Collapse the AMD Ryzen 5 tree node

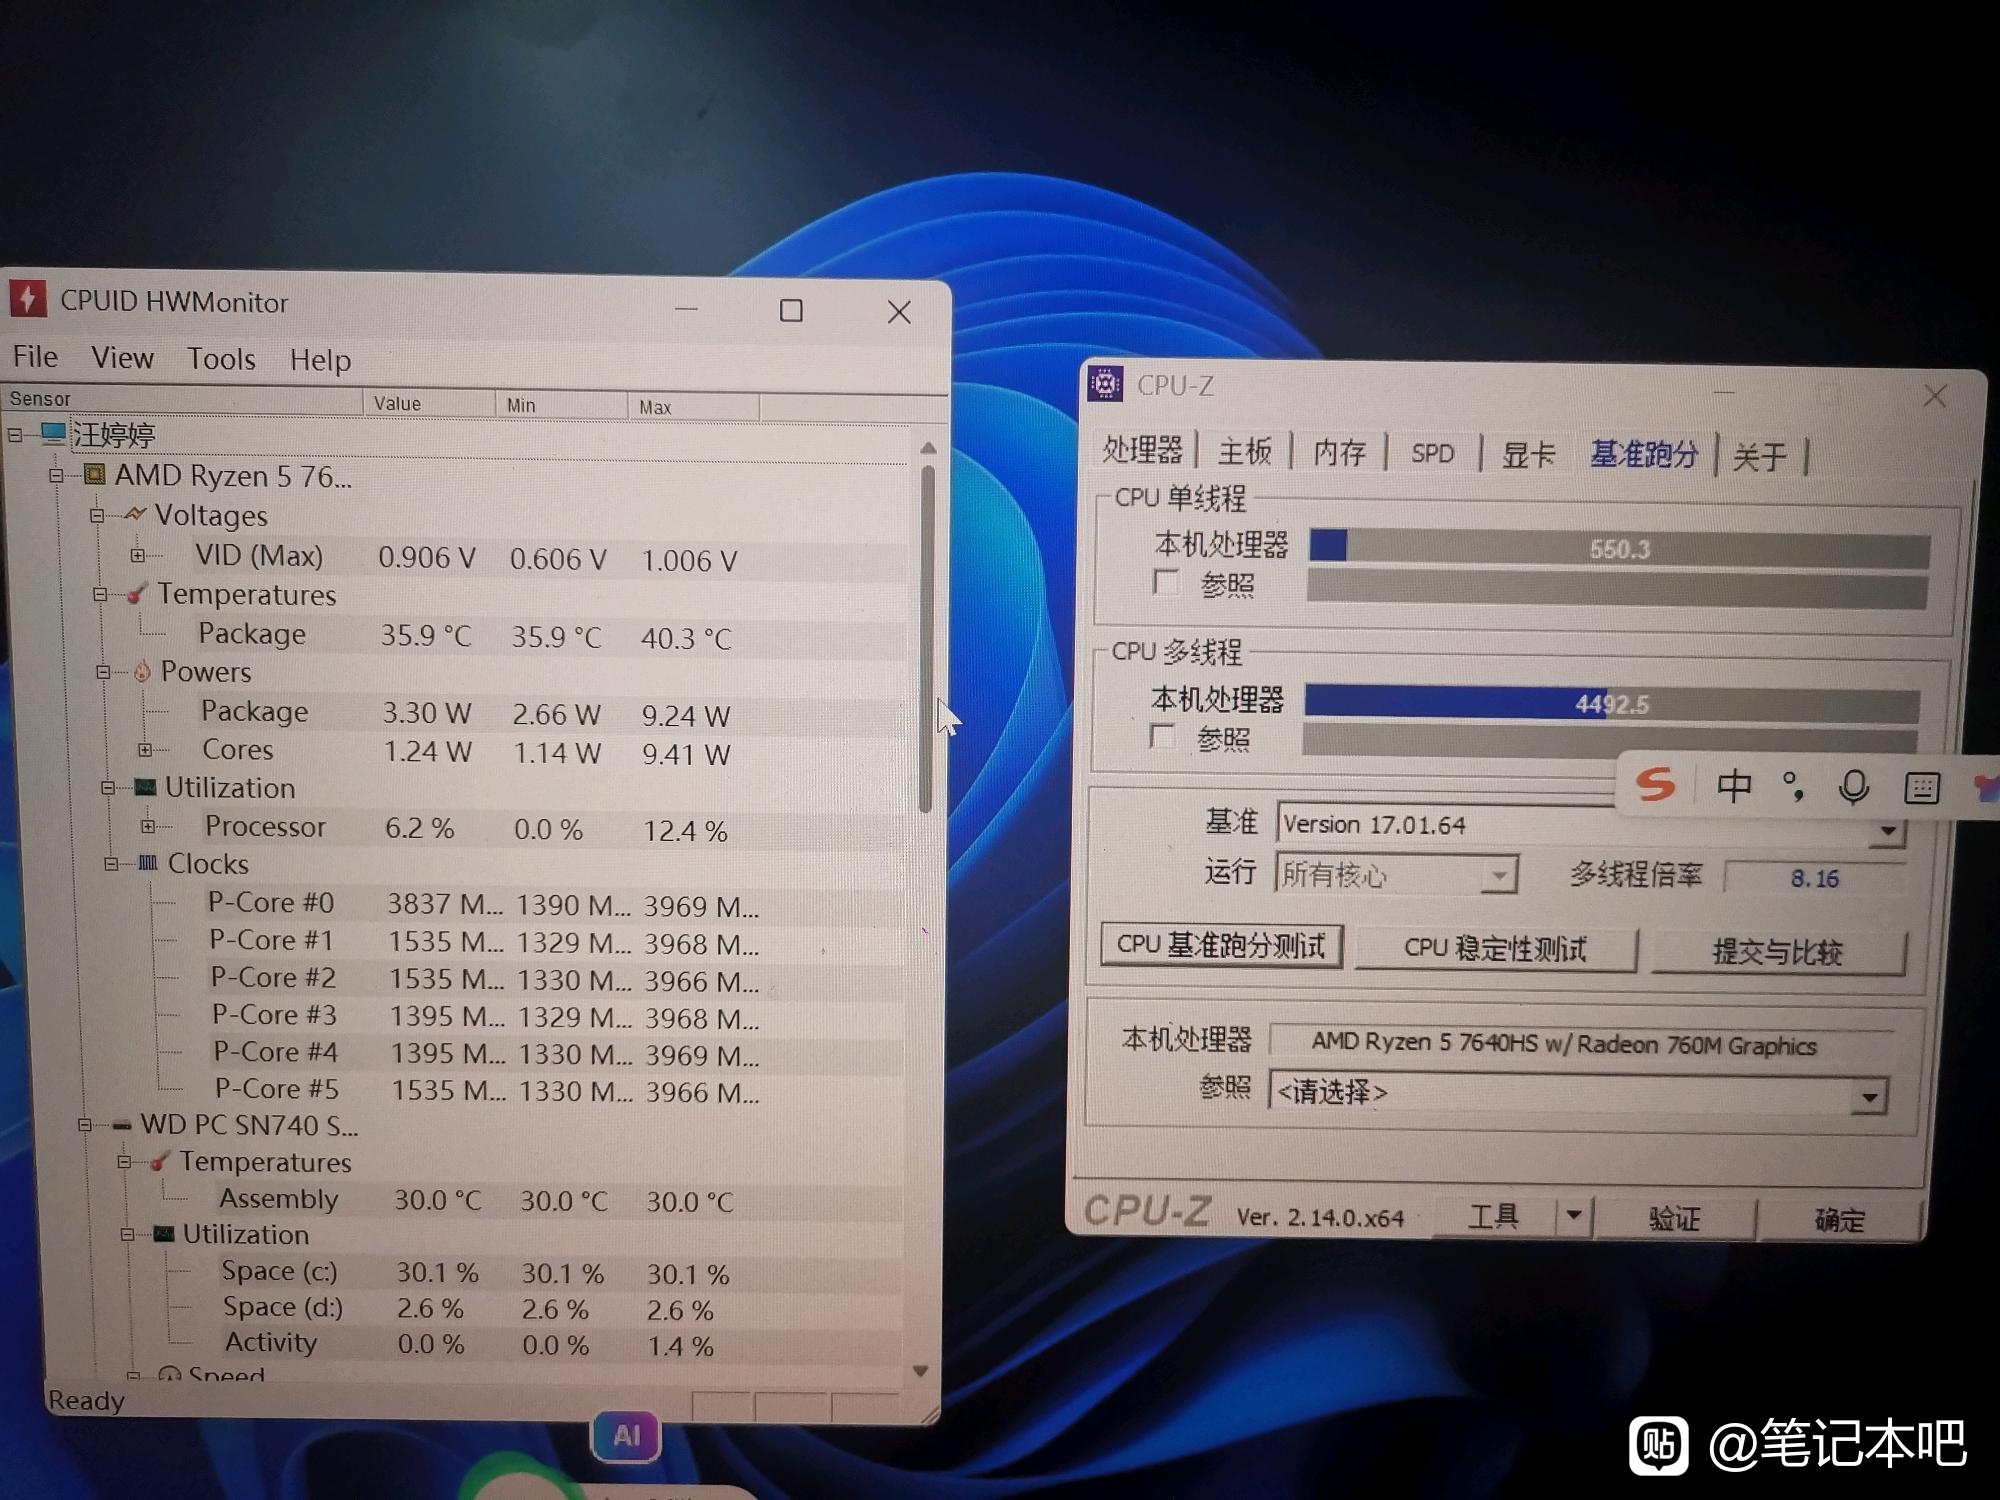[57, 475]
